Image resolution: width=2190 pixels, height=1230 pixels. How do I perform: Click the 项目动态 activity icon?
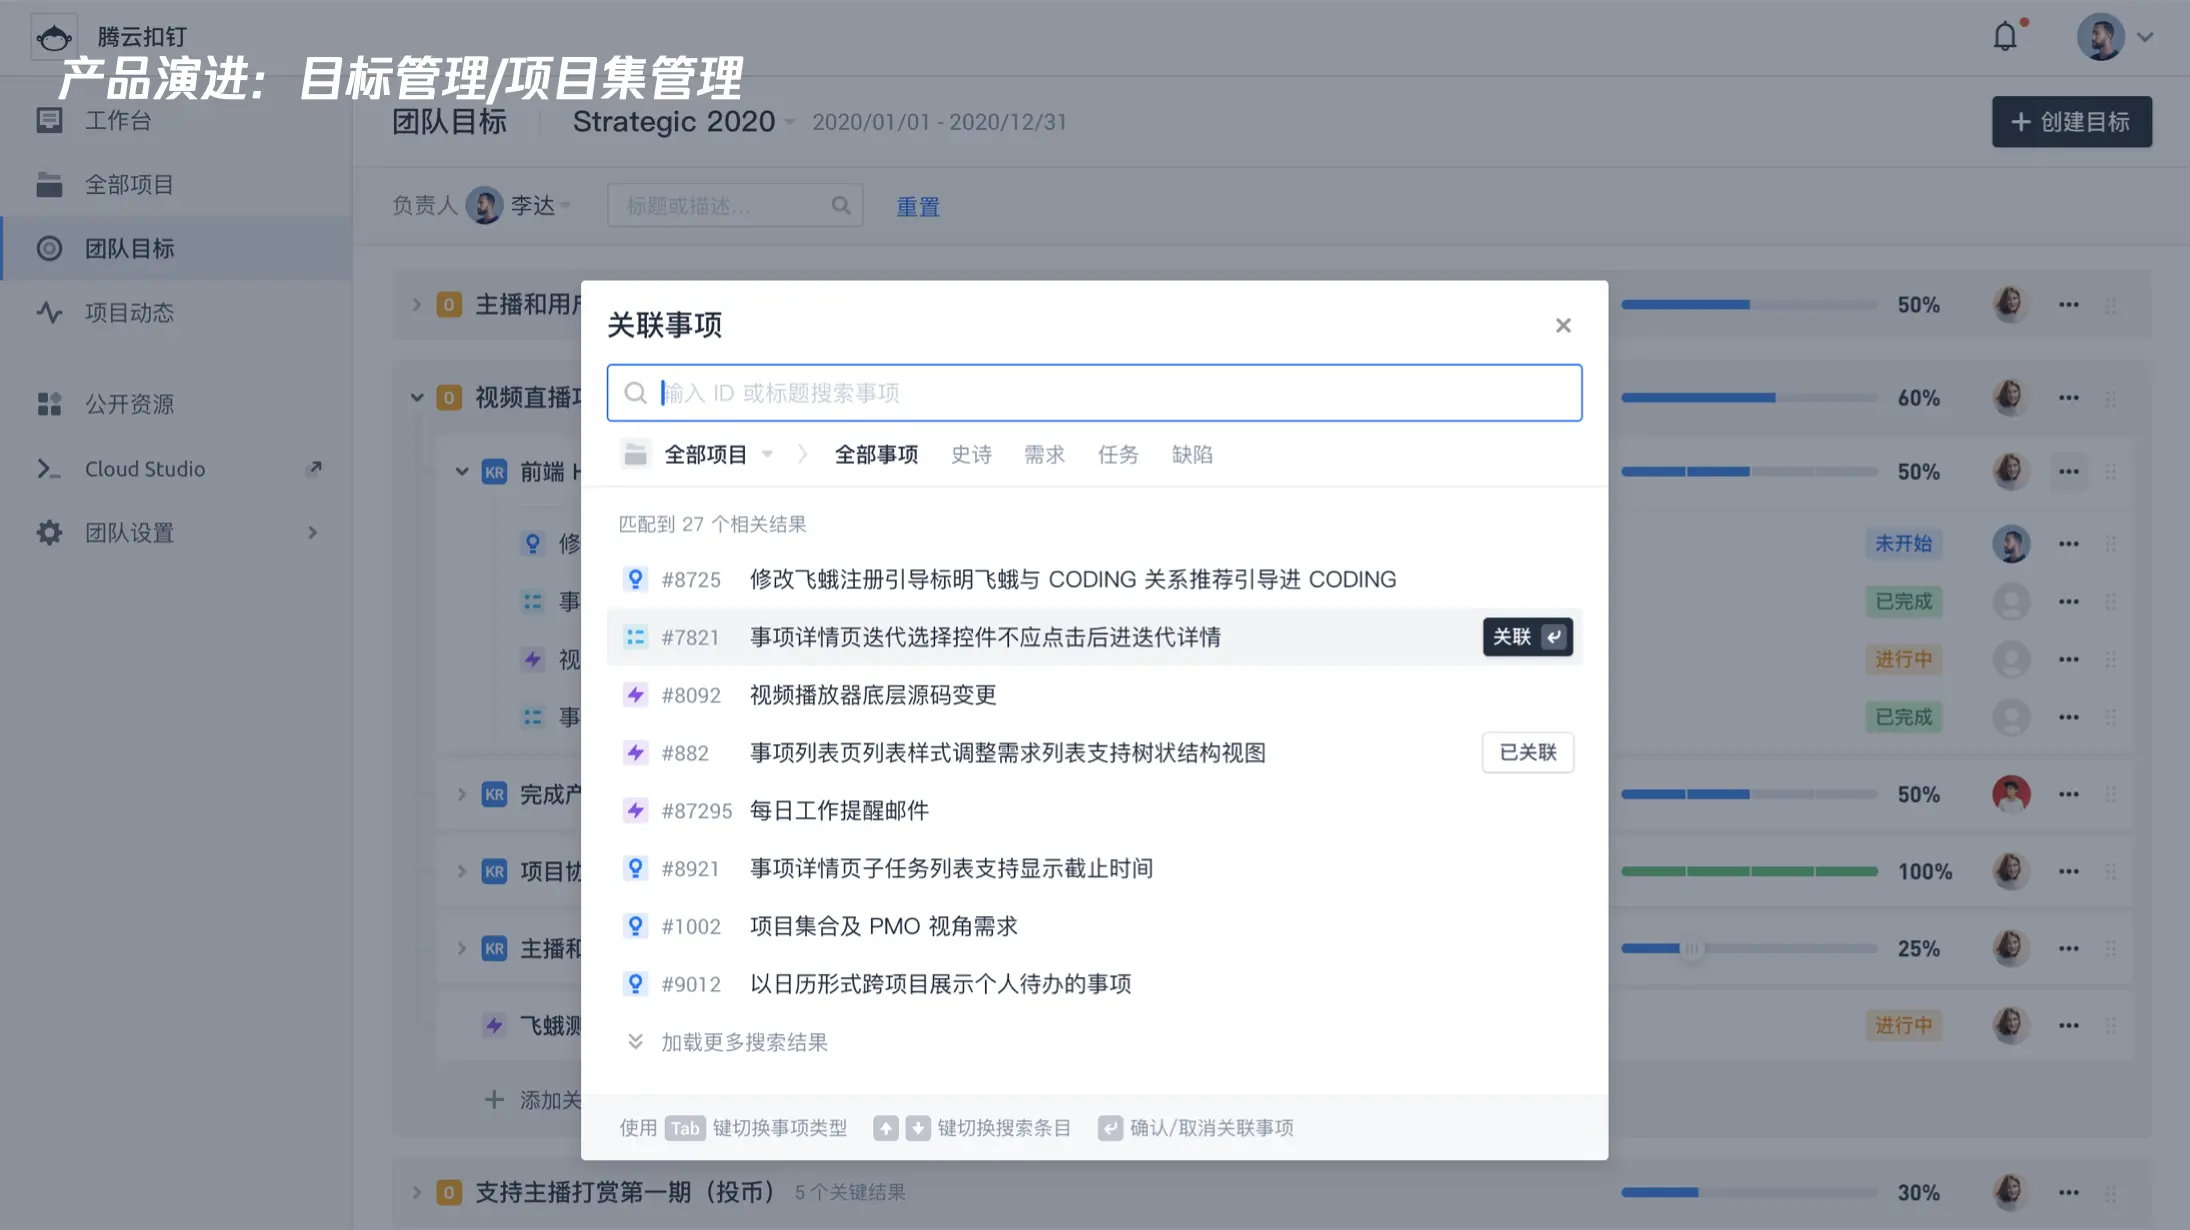49,313
